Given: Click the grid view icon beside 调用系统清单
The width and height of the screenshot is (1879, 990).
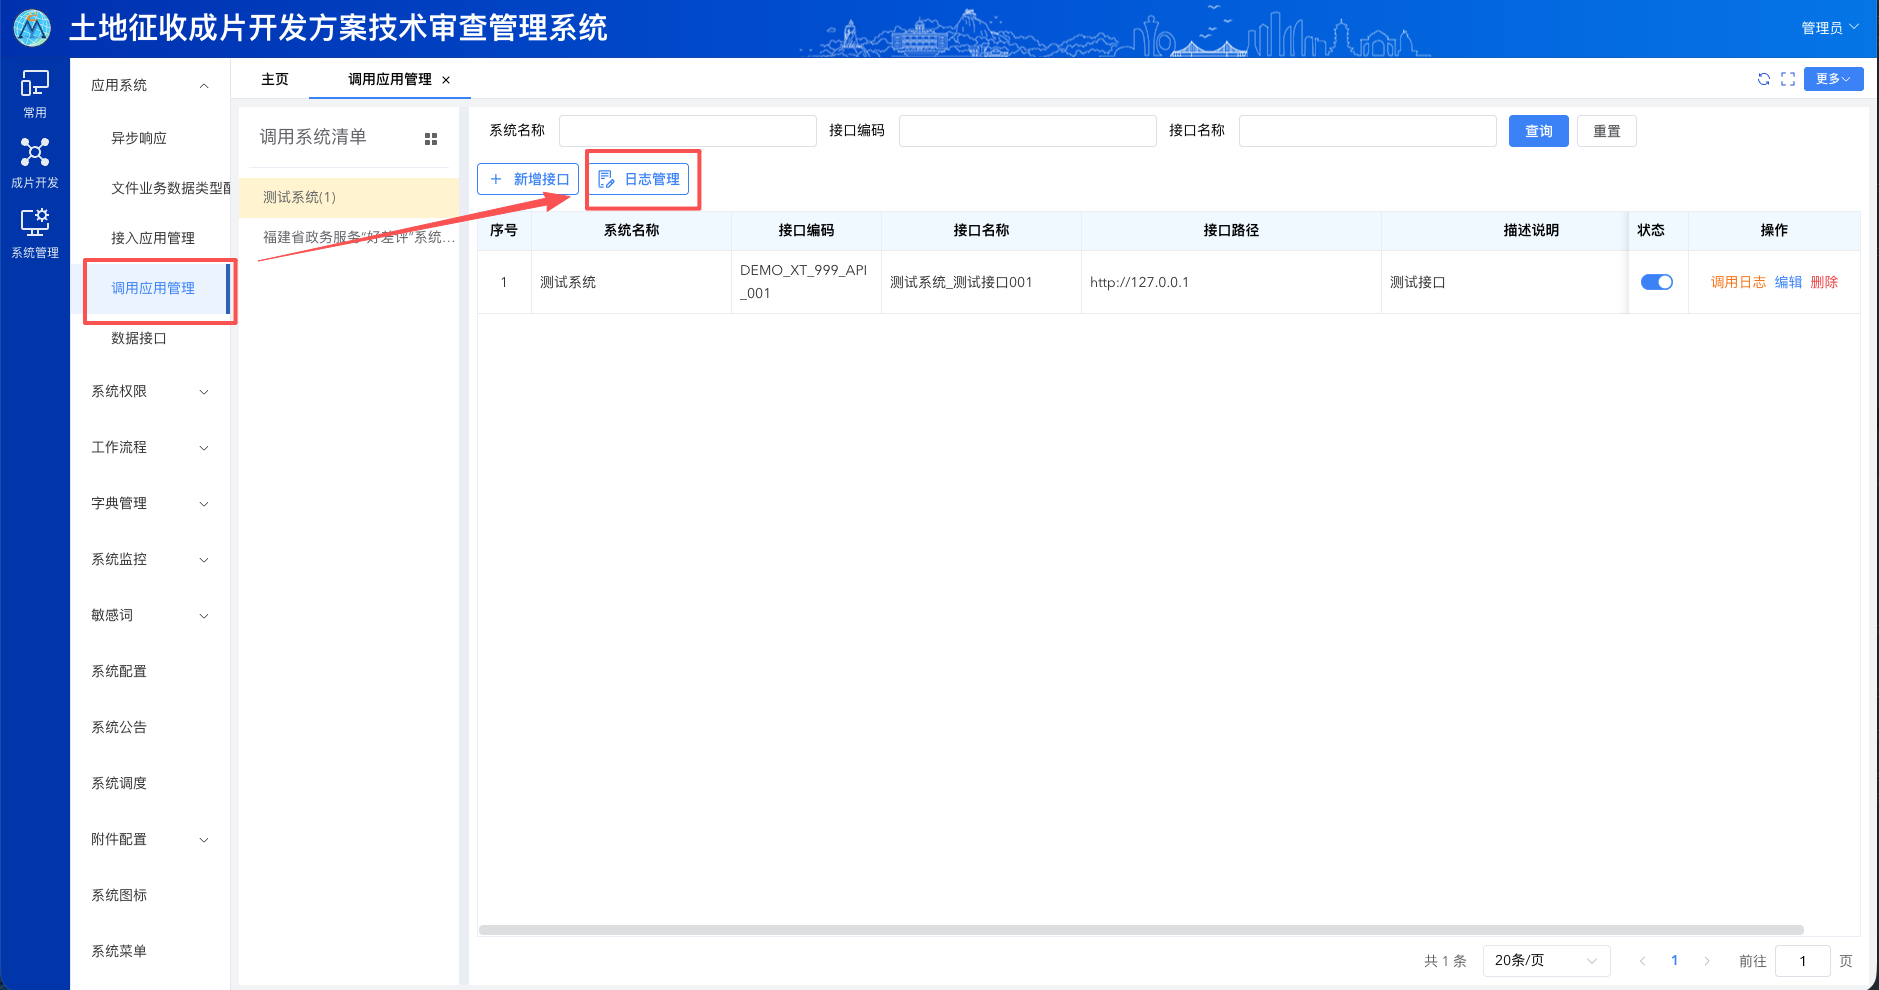Looking at the screenshot, I should click(x=431, y=138).
